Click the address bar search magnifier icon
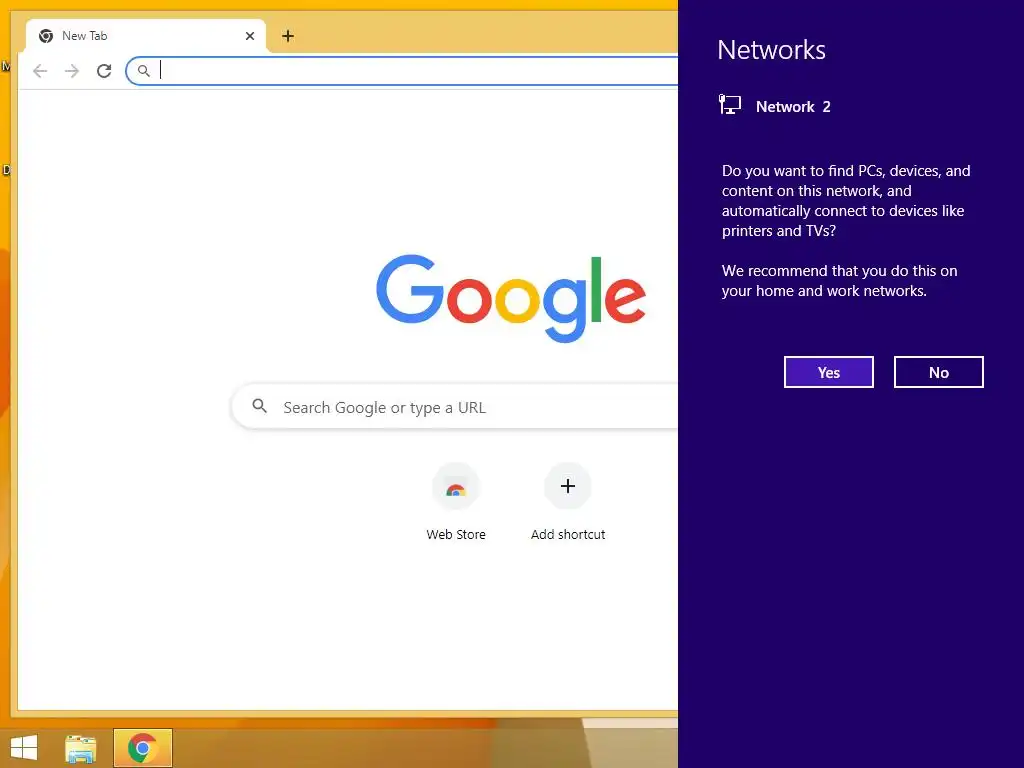 pyautogui.click(x=144, y=71)
